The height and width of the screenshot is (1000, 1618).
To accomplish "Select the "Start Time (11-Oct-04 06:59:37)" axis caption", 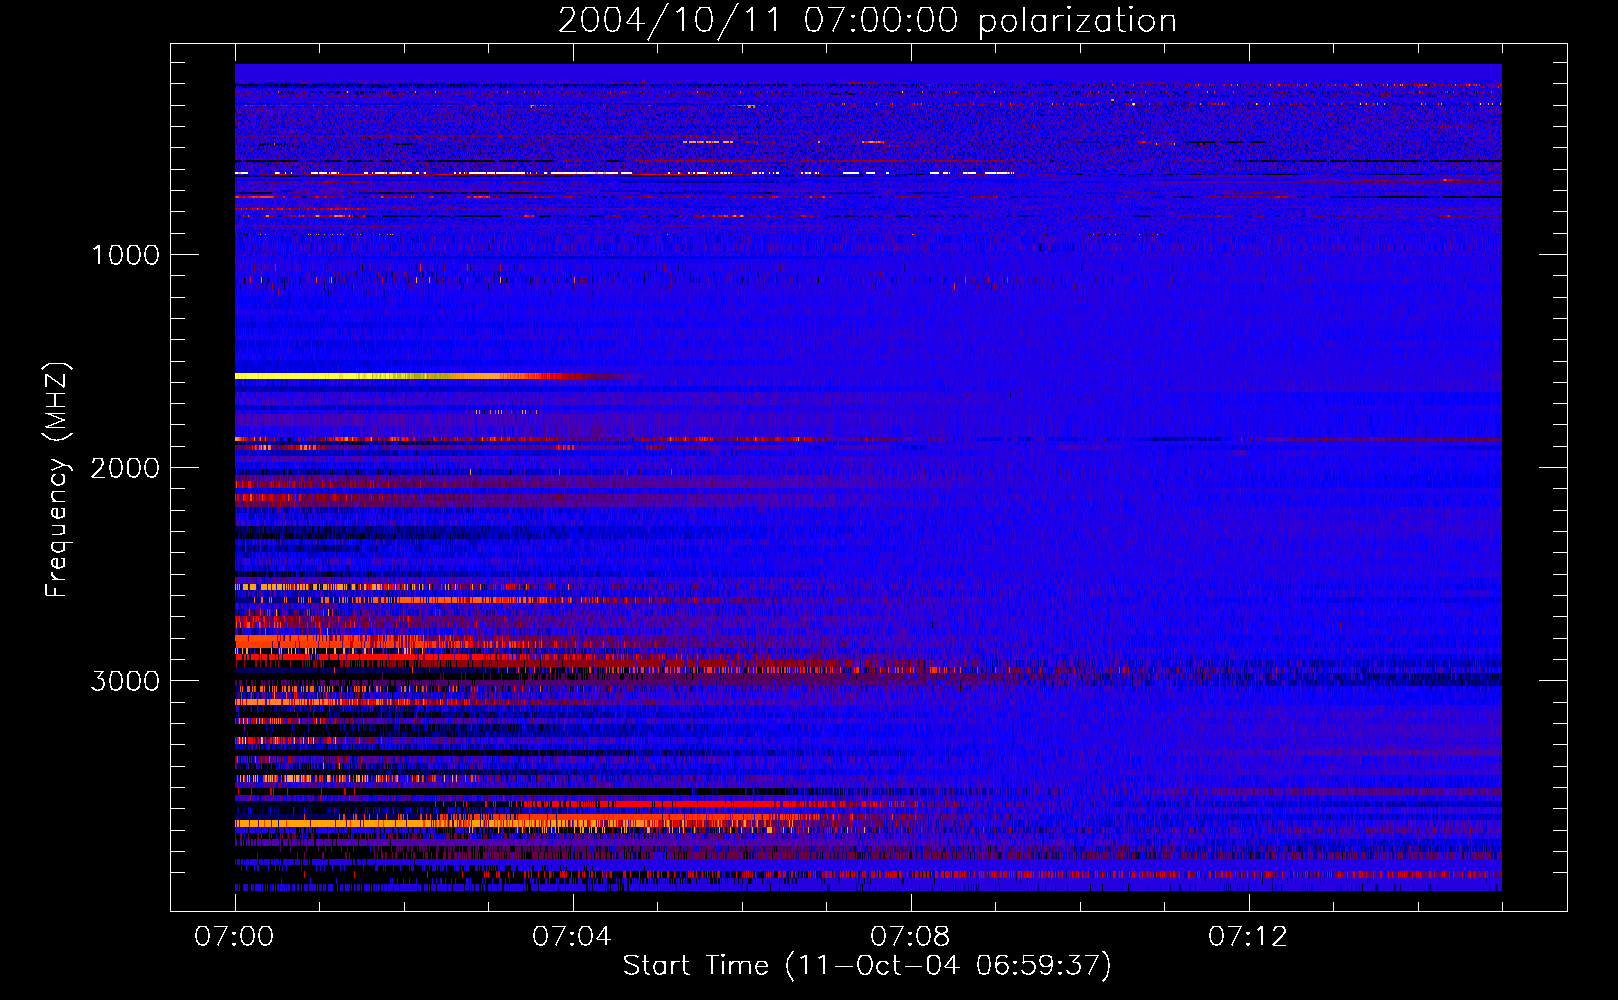I will [867, 966].
